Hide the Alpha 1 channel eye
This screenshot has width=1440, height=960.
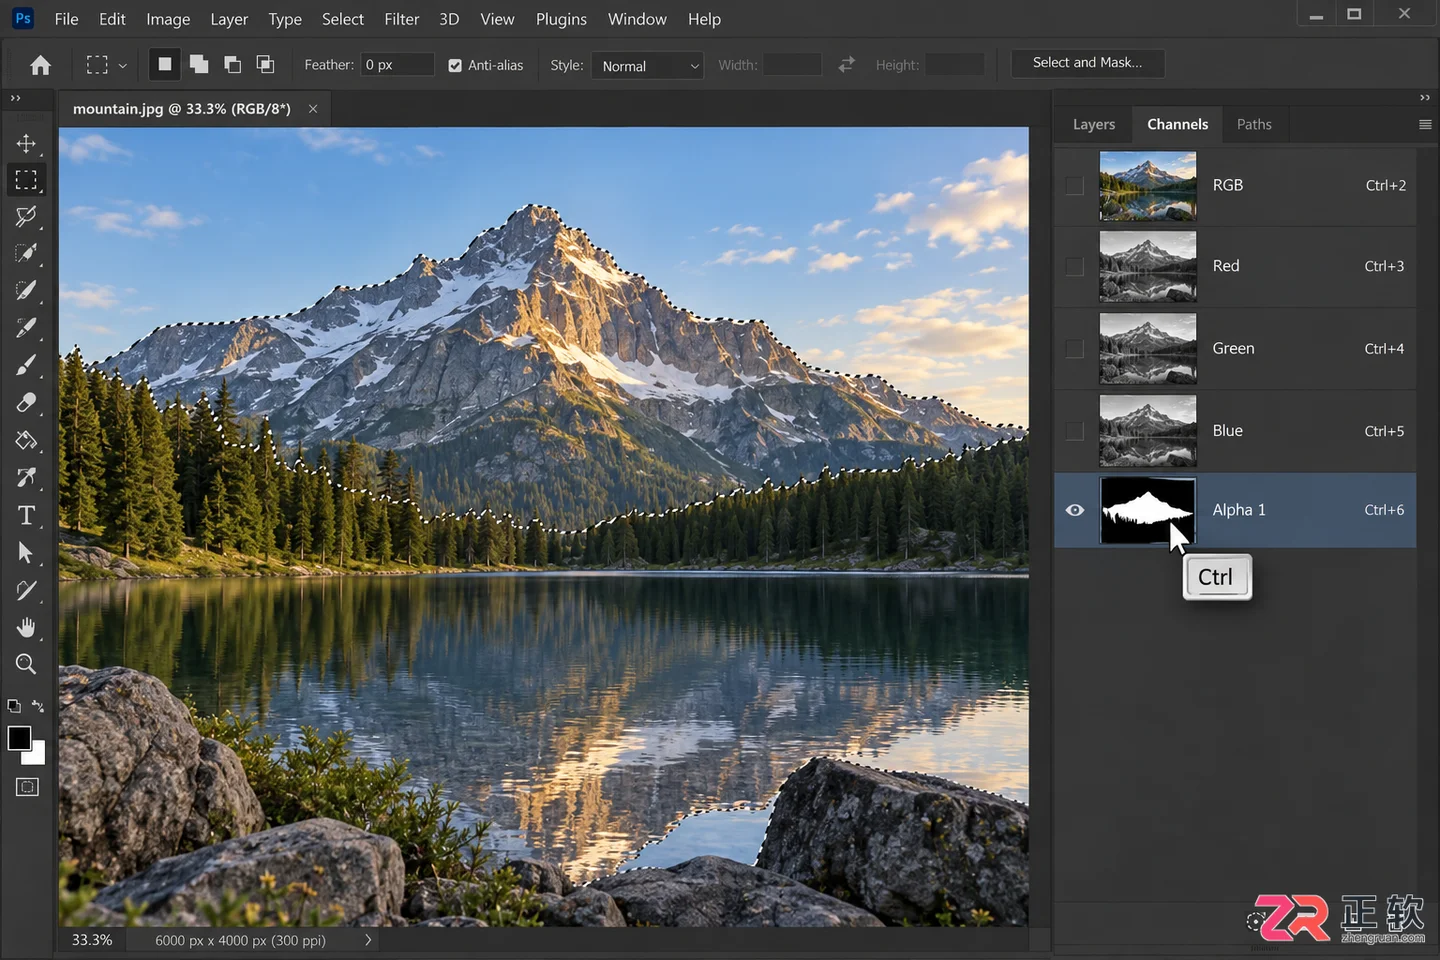click(1075, 510)
